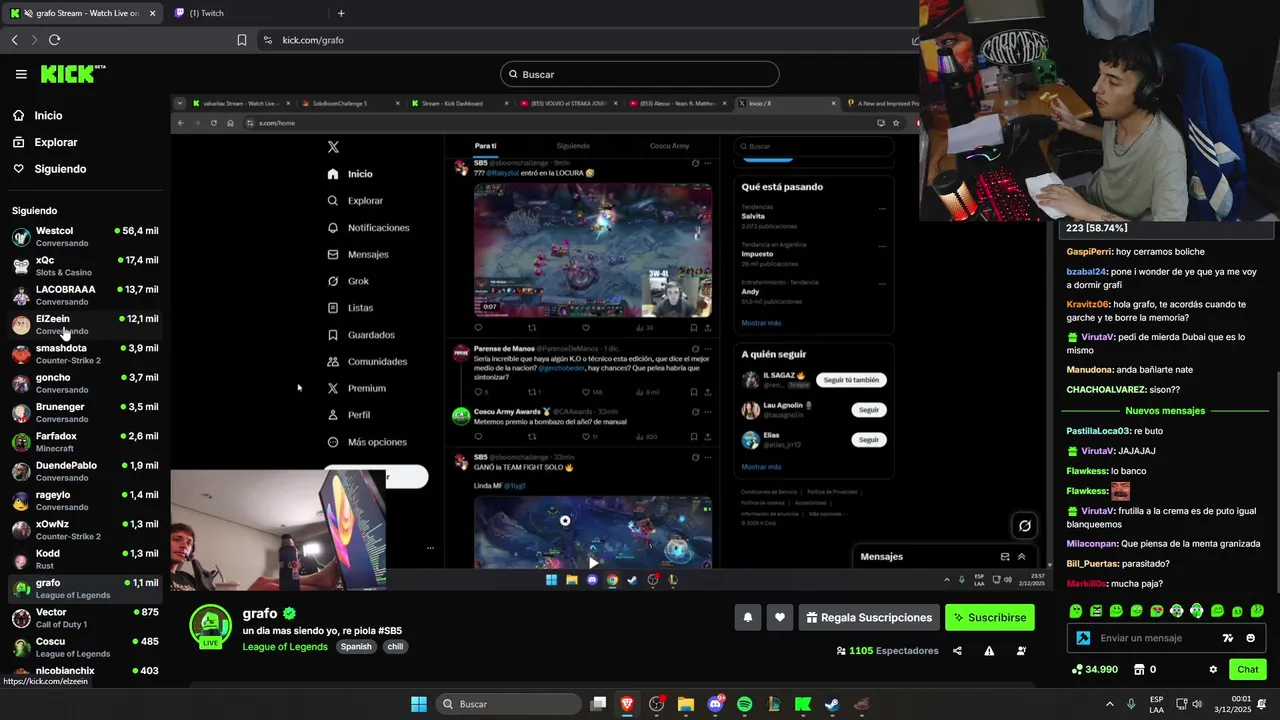Open smashdota channel in following list

click(85, 354)
